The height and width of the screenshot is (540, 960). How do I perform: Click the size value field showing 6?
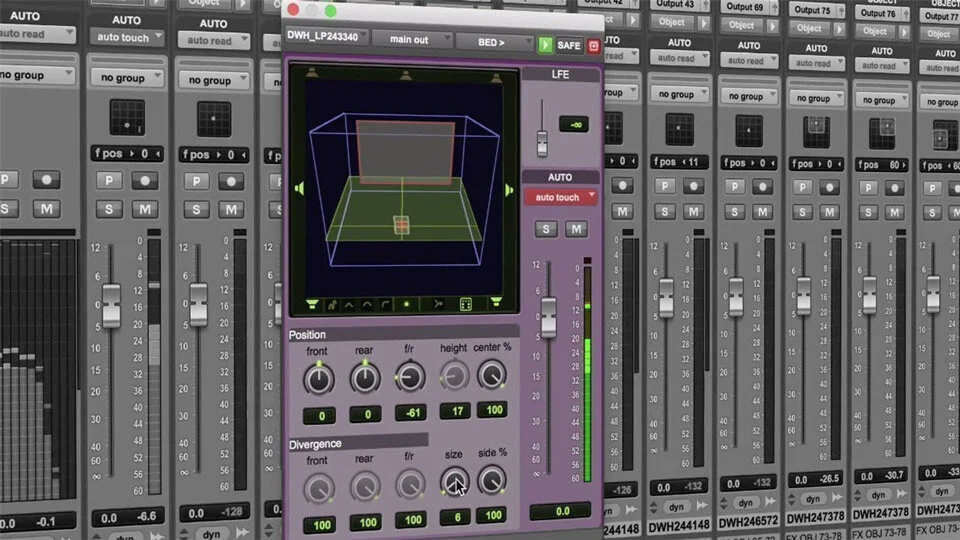point(455,517)
